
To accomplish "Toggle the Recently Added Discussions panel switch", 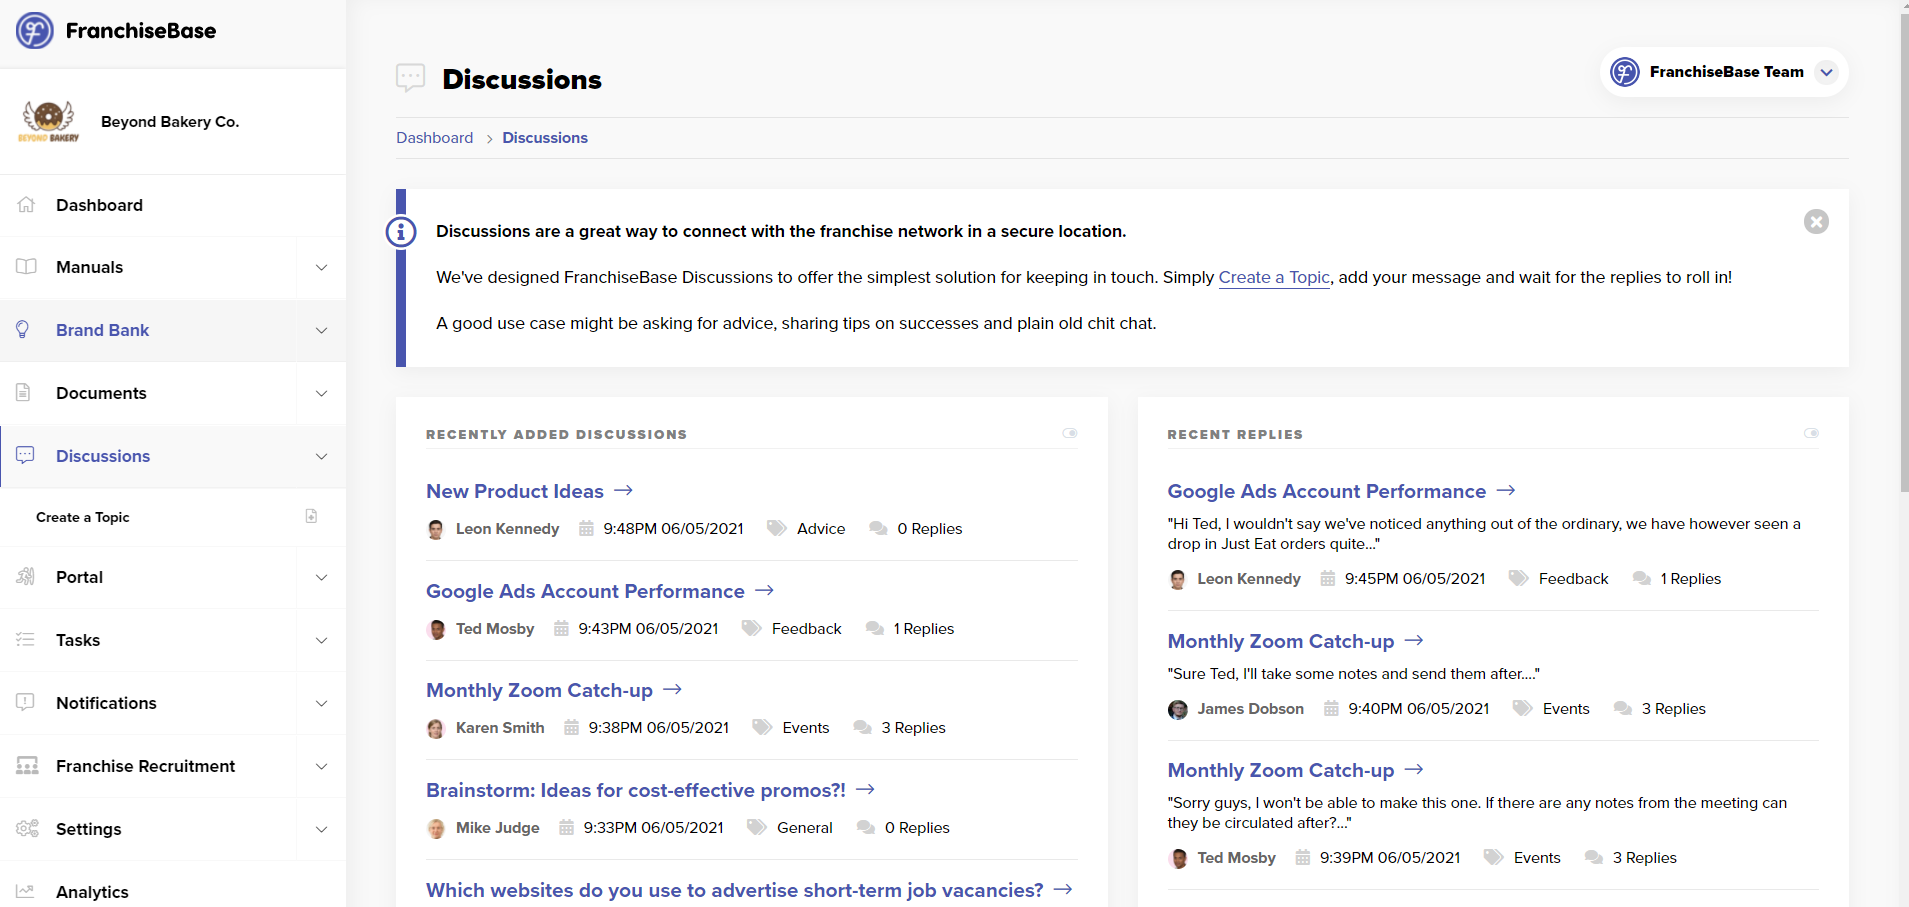I will tap(1070, 434).
